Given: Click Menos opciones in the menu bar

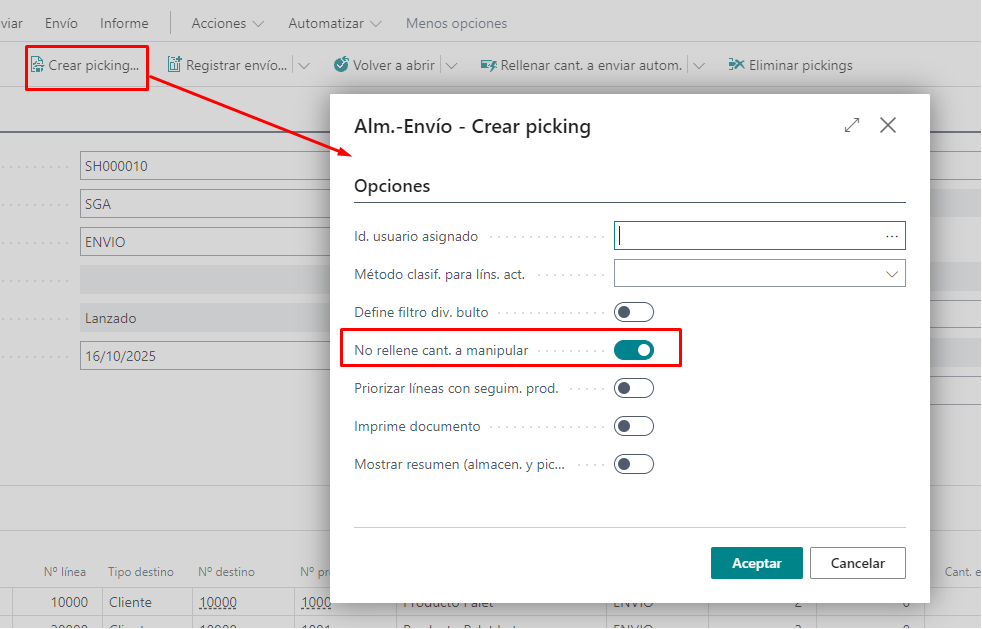Looking at the screenshot, I should click(x=456, y=23).
